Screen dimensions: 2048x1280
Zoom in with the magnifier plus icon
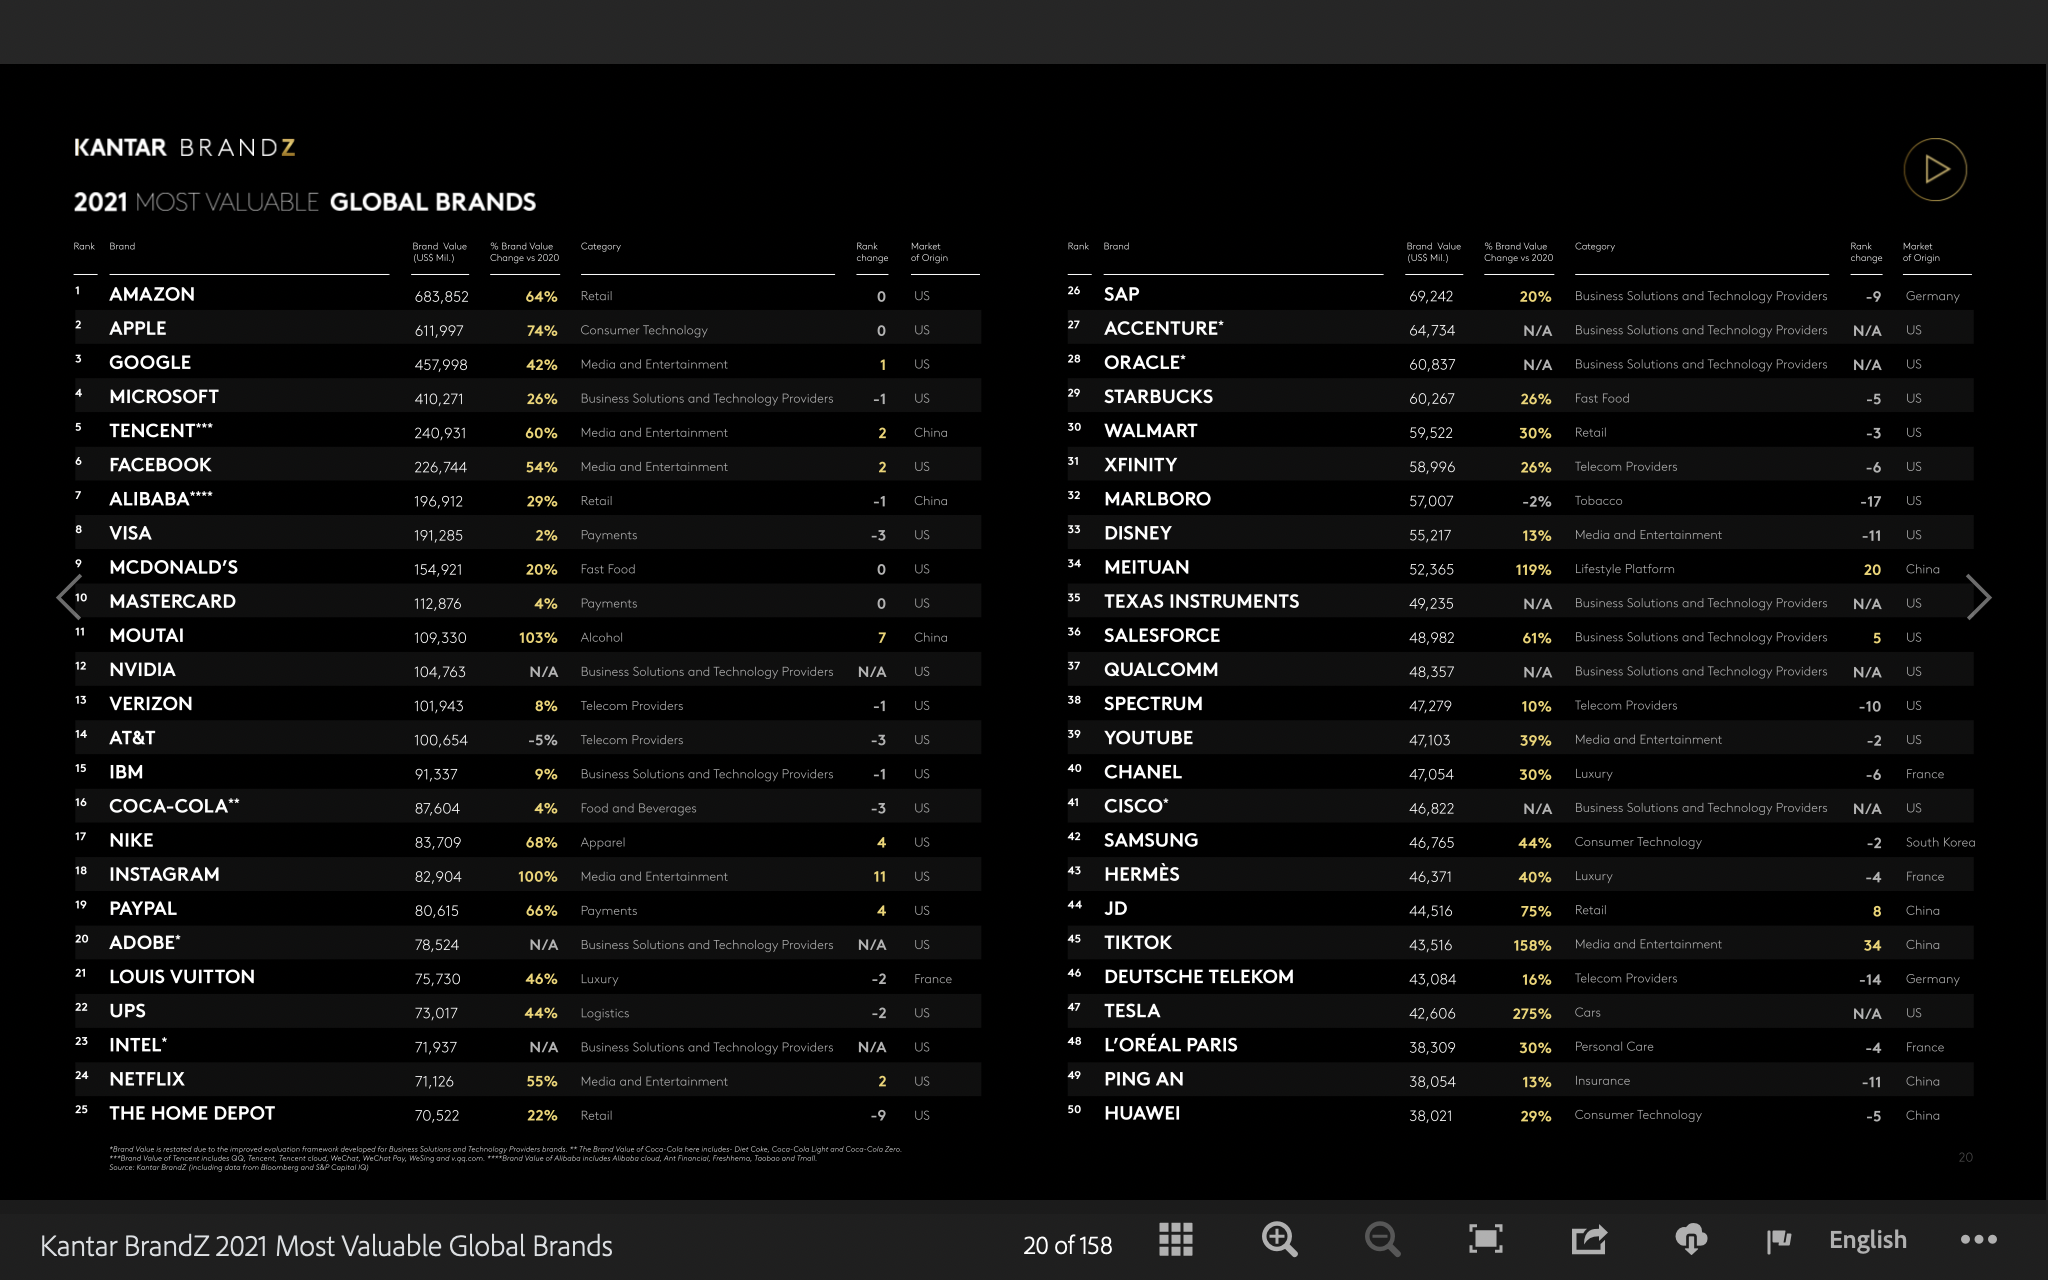click(1279, 1240)
